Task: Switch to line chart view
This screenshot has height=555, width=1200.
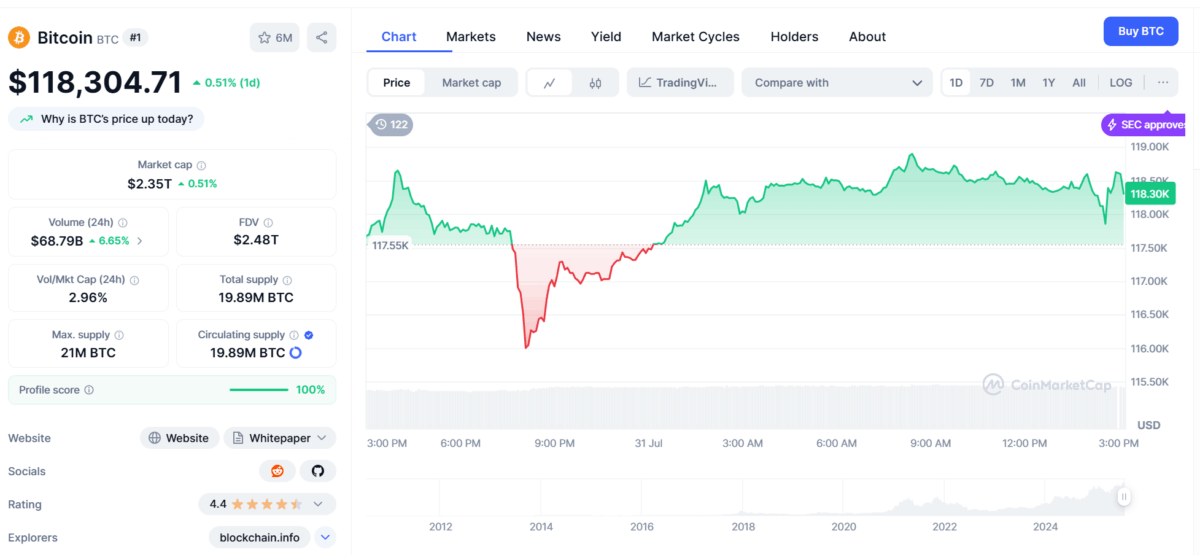Action: 550,83
